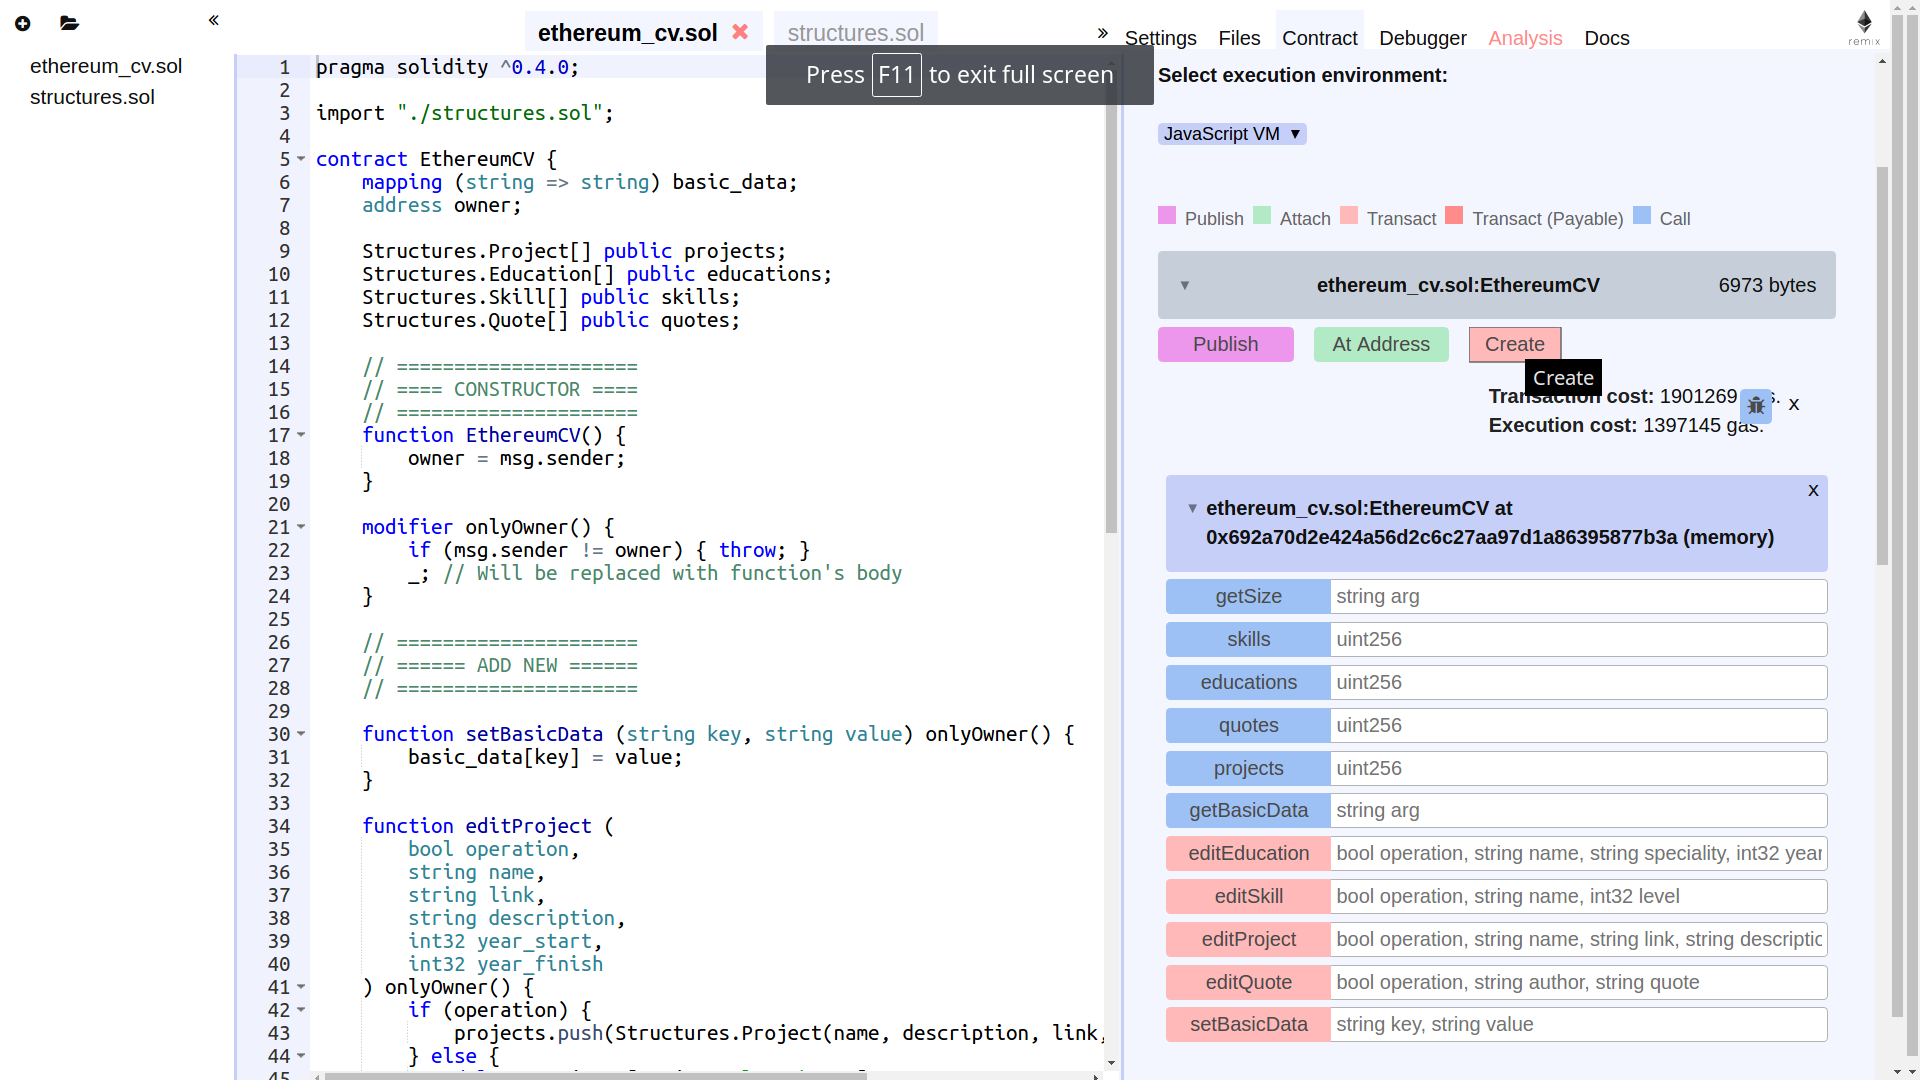Switch to the structures.sol tab
The image size is (1920, 1080).
click(x=855, y=32)
